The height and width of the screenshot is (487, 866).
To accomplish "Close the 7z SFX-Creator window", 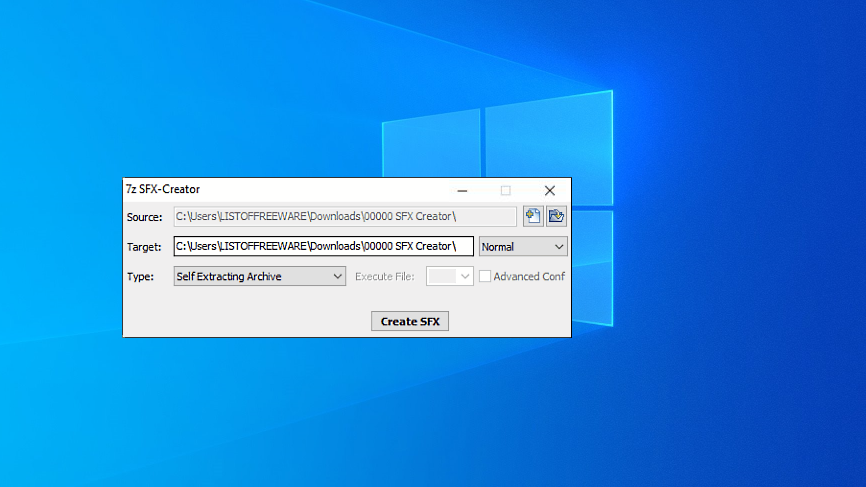I will (550, 190).
